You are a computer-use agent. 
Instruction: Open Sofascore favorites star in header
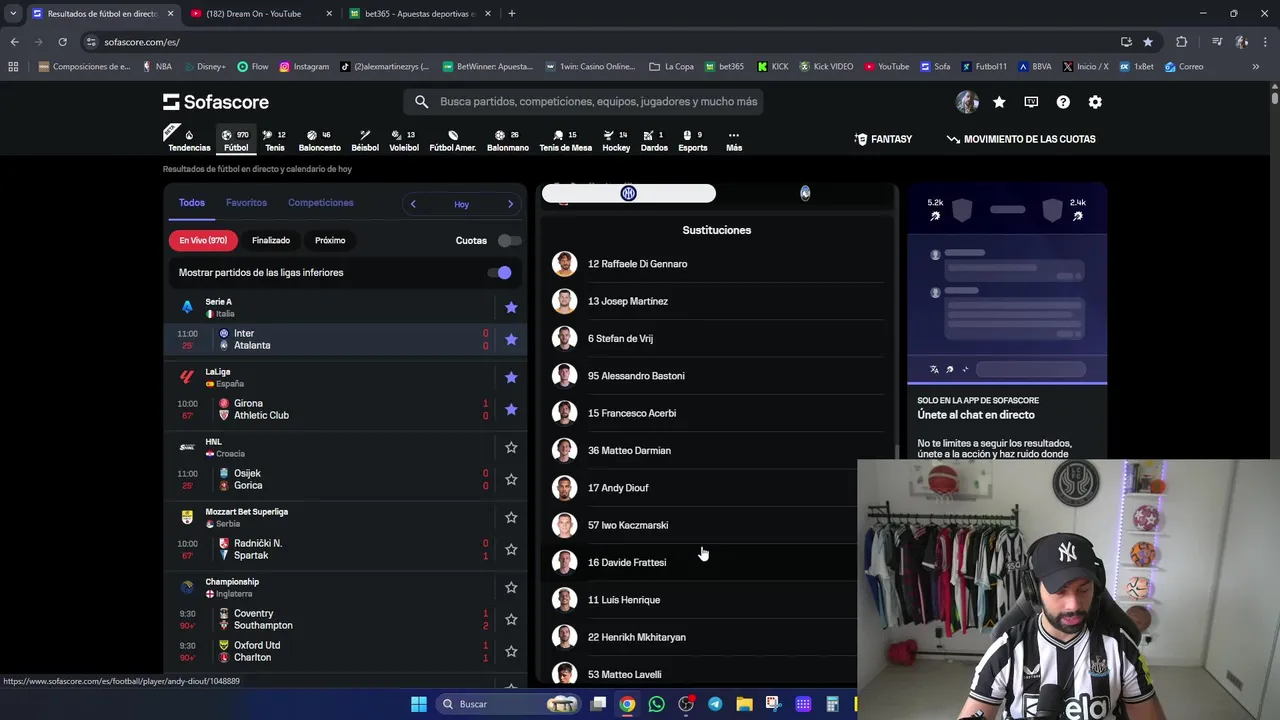[x=999, y=102]
